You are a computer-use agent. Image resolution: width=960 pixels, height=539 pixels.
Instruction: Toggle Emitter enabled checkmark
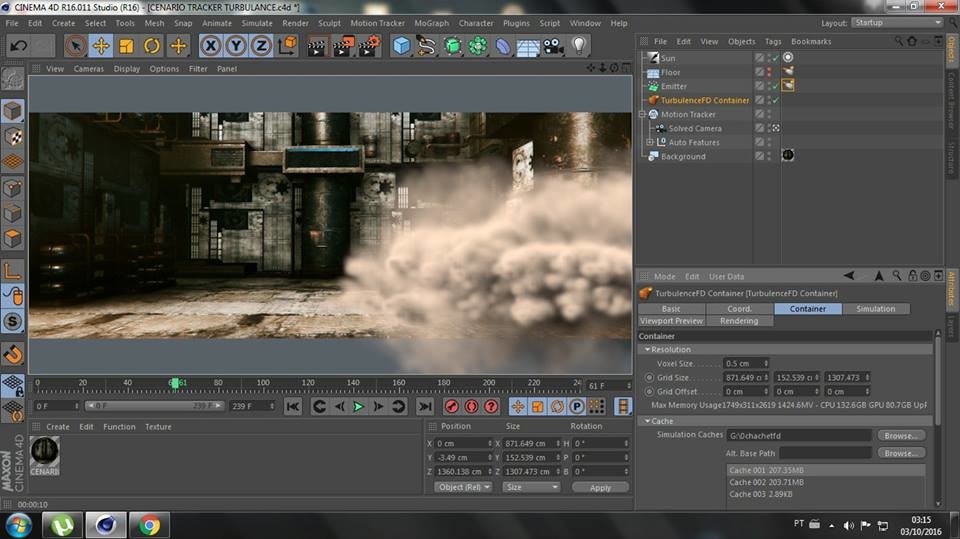(x=776, y=86)
